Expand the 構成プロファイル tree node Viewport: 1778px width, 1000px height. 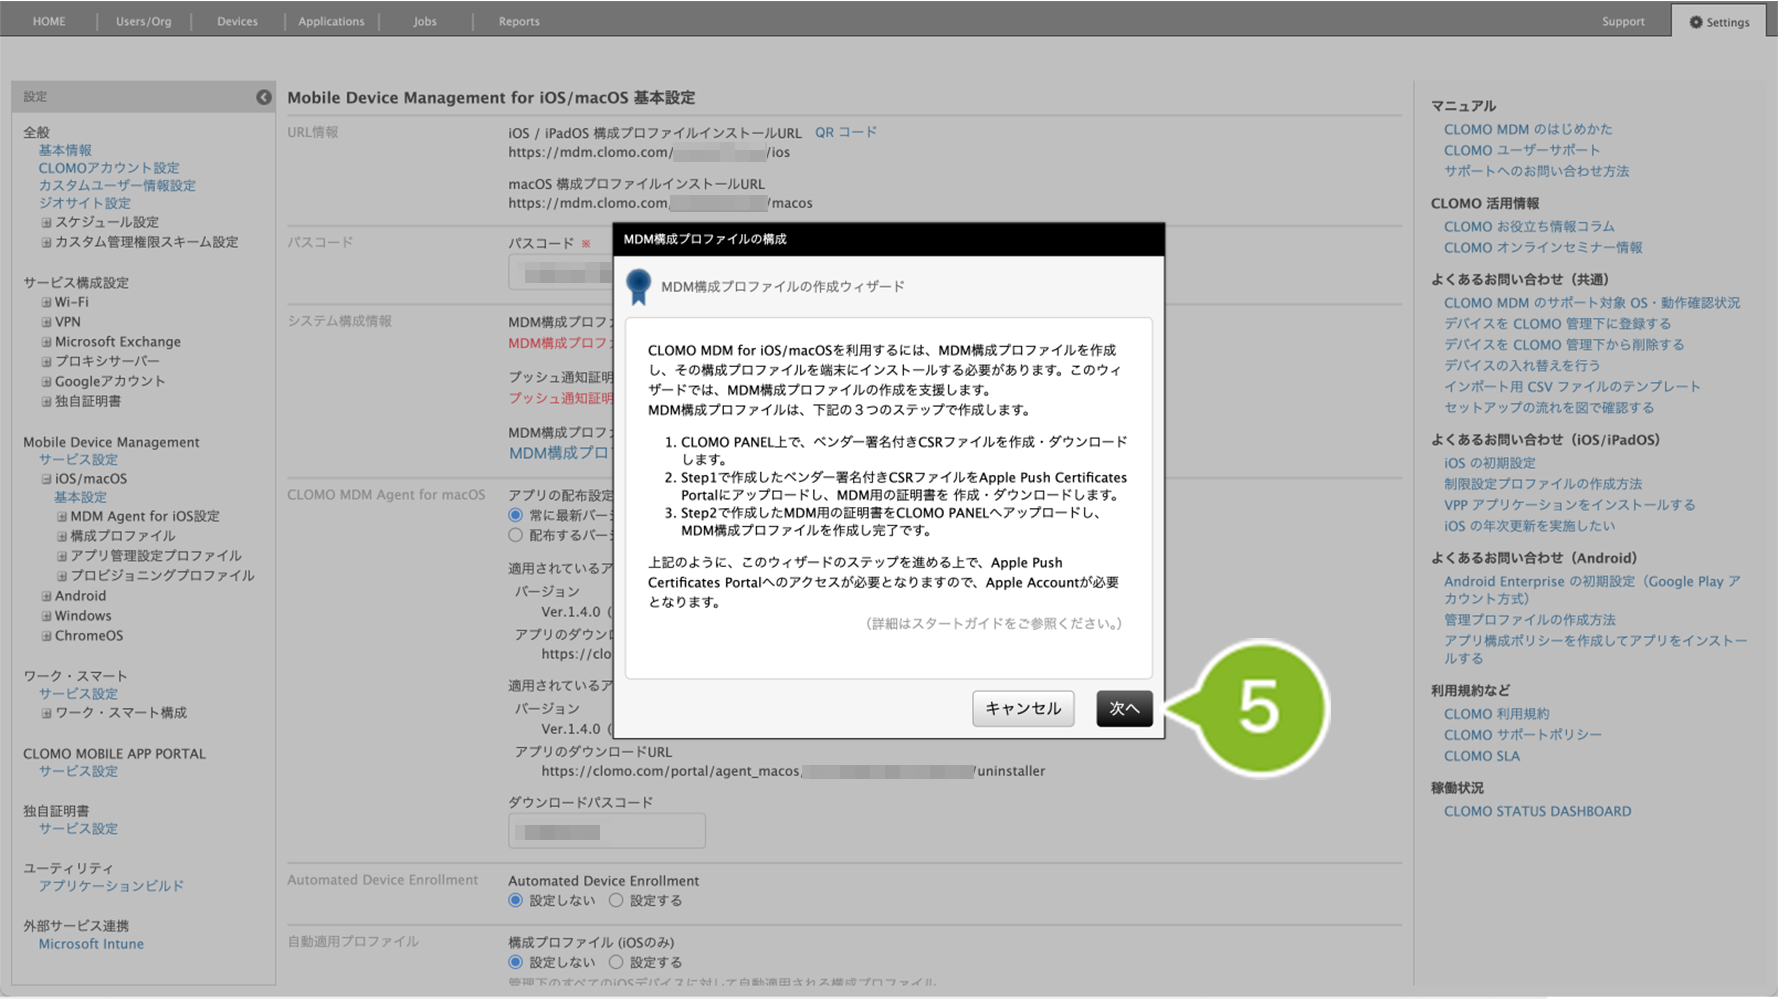62,536
